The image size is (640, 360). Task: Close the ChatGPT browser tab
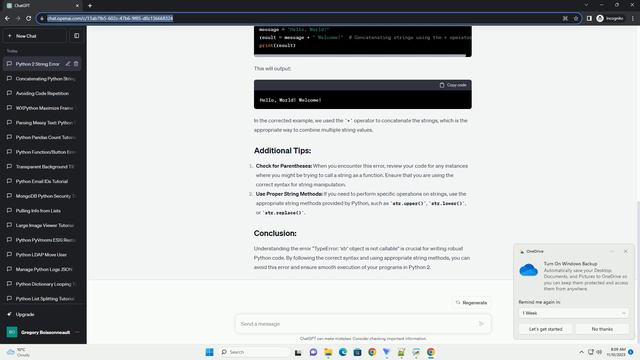(x=77, y=6)
